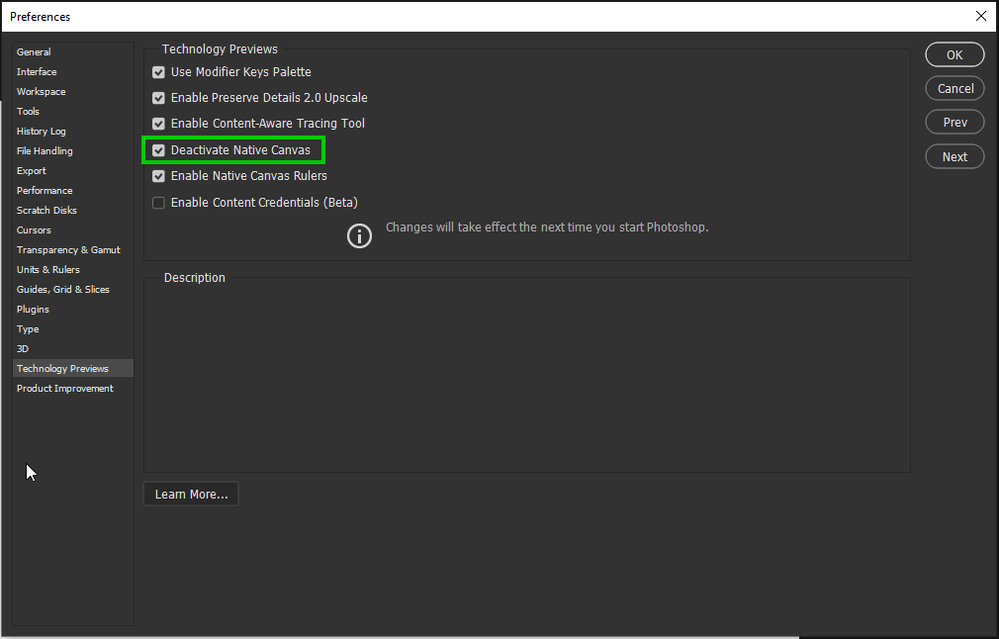Image resolution: width=999 pixels, height=639 pixels.
Task: Select Scratch Disks in the sidebar
Action: (x=46, y=210)
